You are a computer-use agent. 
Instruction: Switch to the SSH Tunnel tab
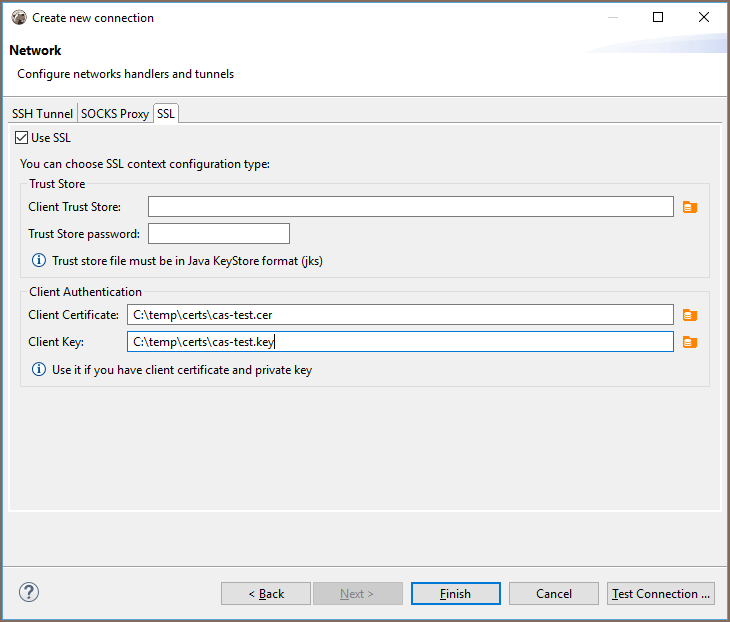pos(42,114)
